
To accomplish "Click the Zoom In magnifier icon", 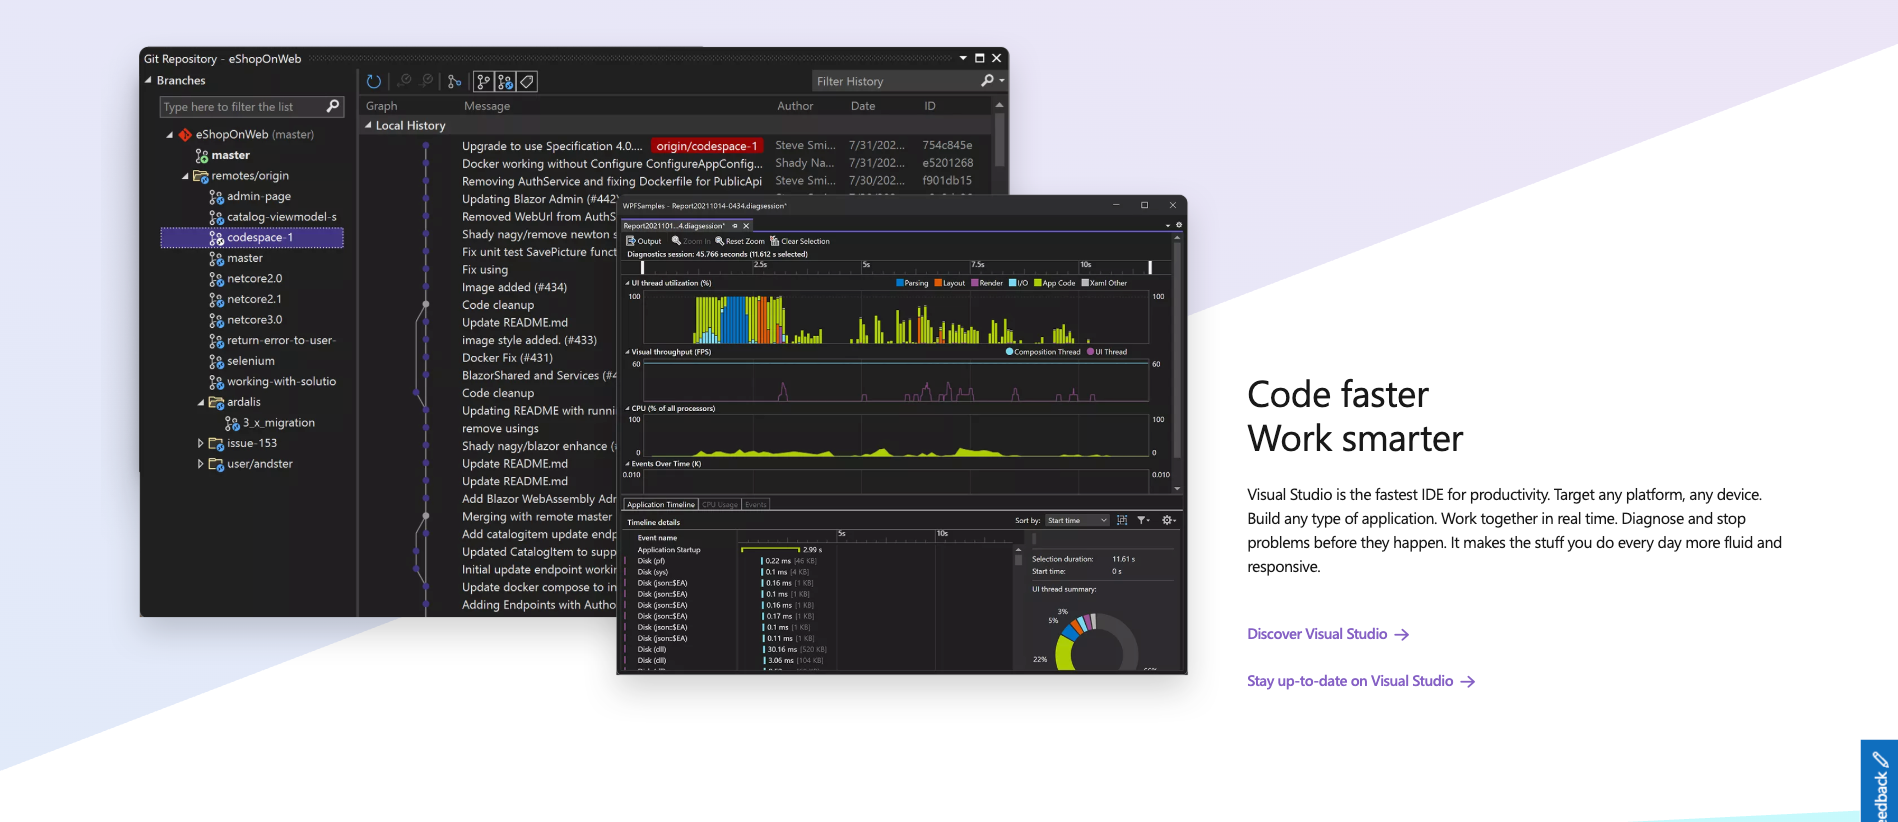I will tap(676, 241).
